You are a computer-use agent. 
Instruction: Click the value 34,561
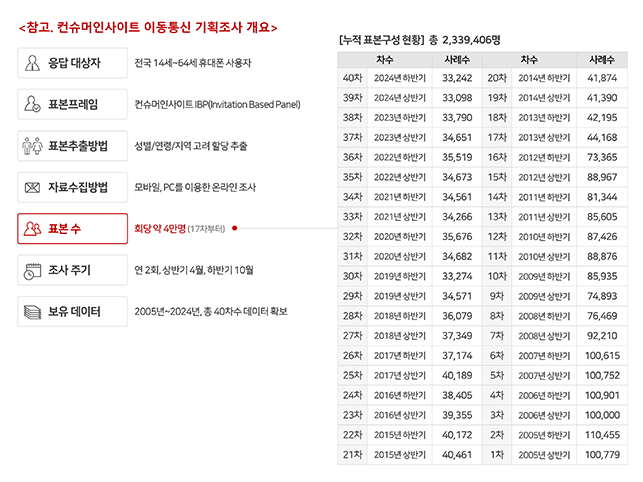(457, 197)
